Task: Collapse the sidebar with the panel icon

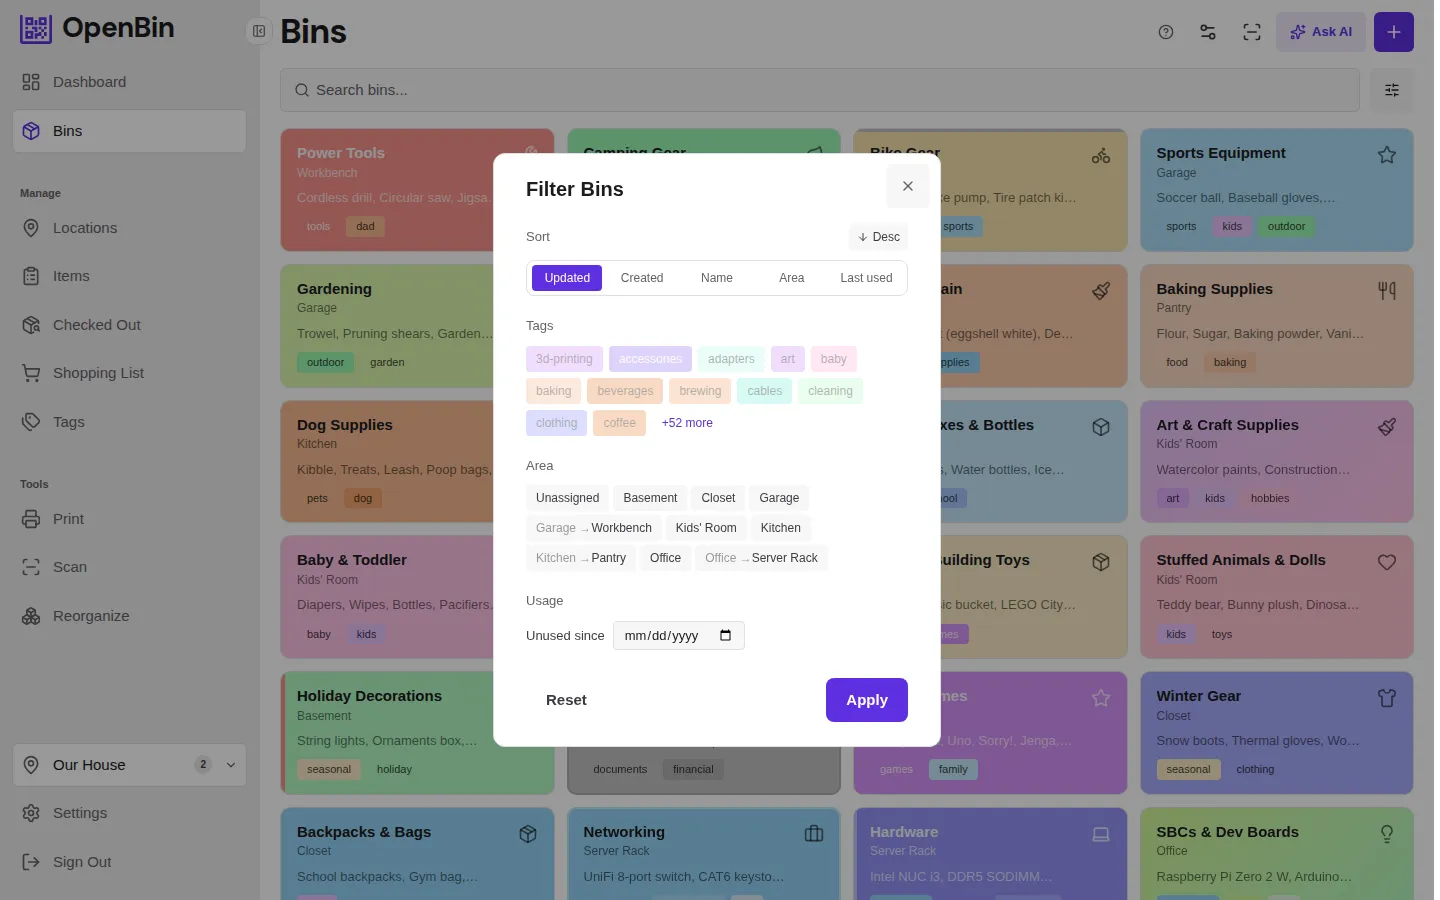Action: (x=259, y=31)
